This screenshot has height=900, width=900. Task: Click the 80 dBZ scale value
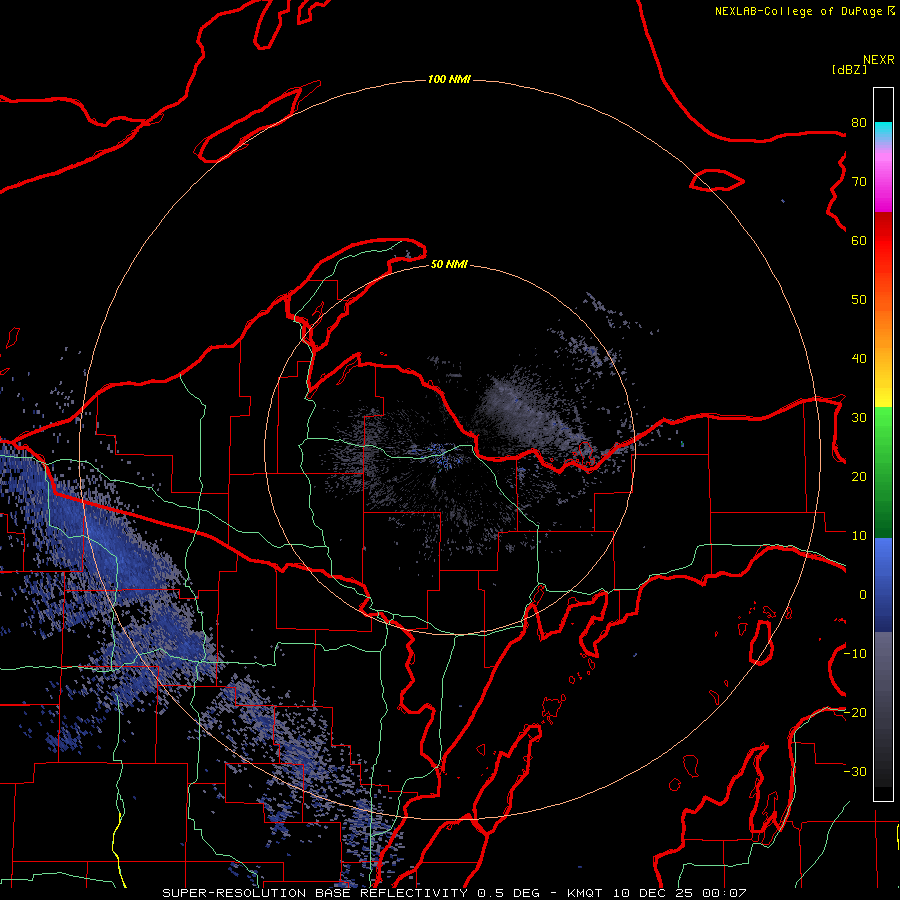pyautogui.click(x=859, y=123)
